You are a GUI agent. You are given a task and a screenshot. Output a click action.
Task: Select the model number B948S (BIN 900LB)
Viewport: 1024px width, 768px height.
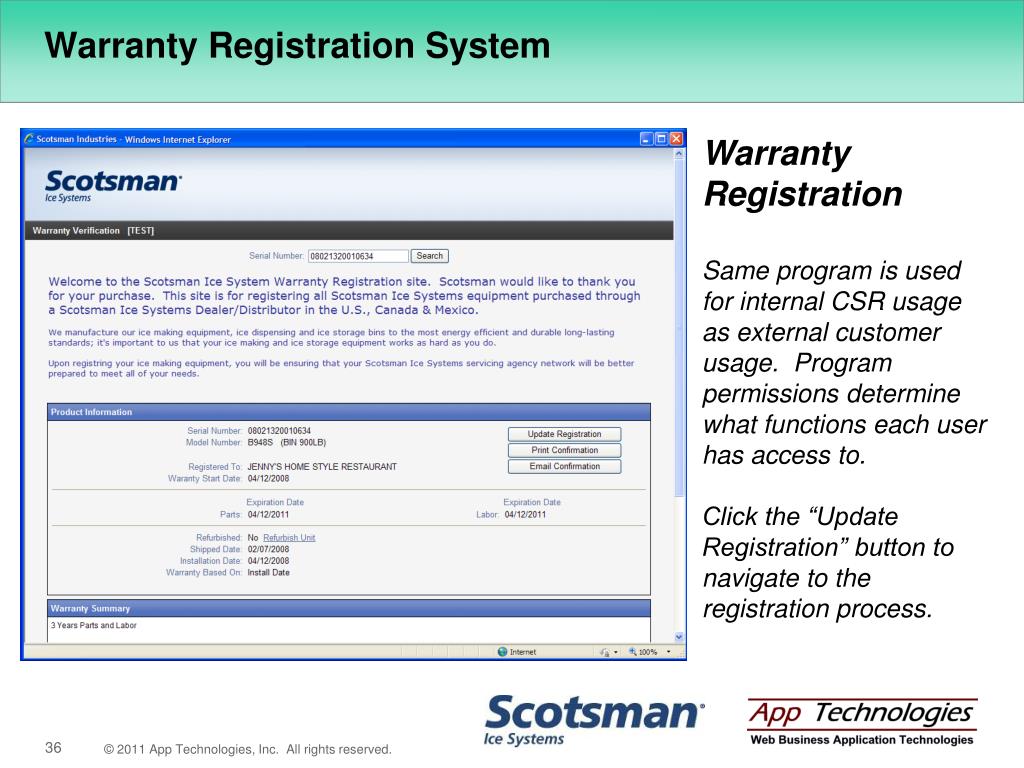tap(287, 443)
